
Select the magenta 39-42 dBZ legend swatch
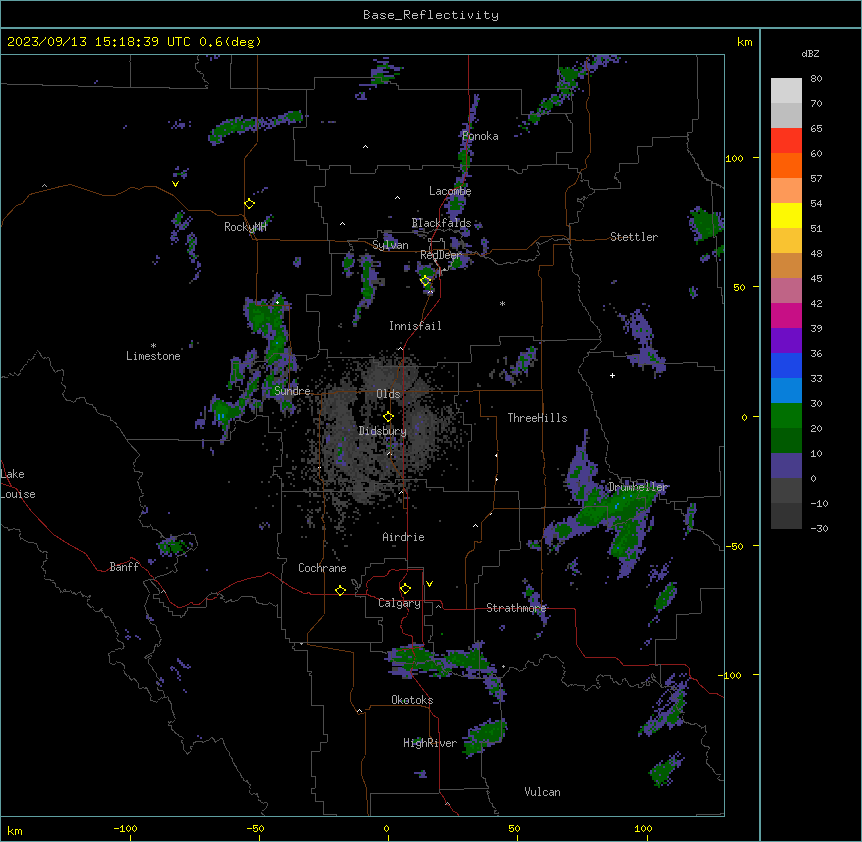(786, 316)
